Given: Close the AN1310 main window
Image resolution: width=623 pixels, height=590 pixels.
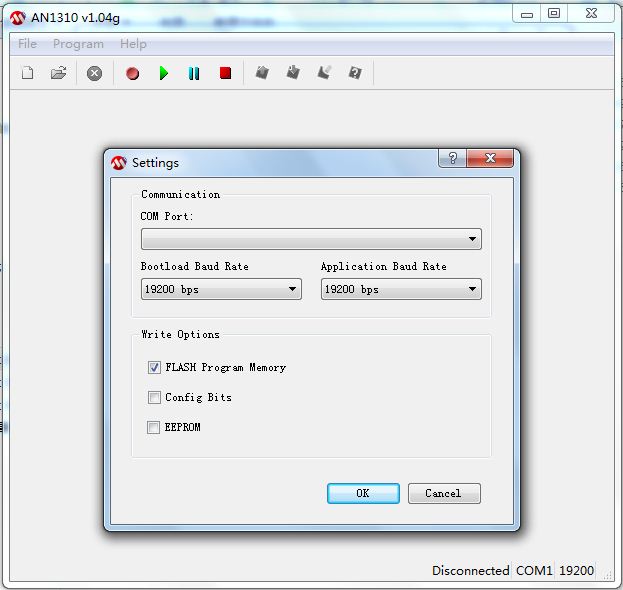Looking at the screenshot, I should pyautogui.click(x=591, y=14).
